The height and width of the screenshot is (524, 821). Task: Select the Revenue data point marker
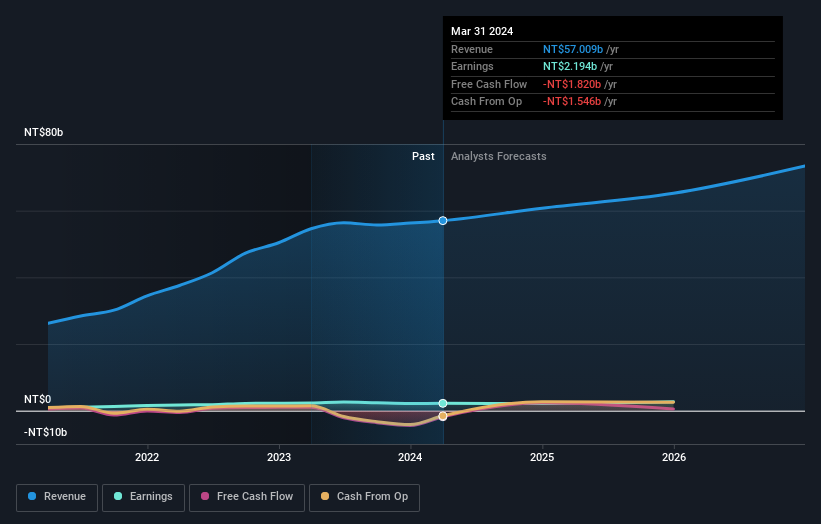pyautogui.click(x=443, y=221)
